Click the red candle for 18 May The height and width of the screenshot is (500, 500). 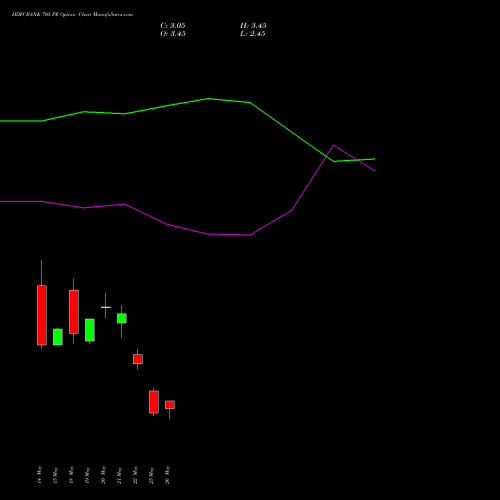tap(74, 312)
